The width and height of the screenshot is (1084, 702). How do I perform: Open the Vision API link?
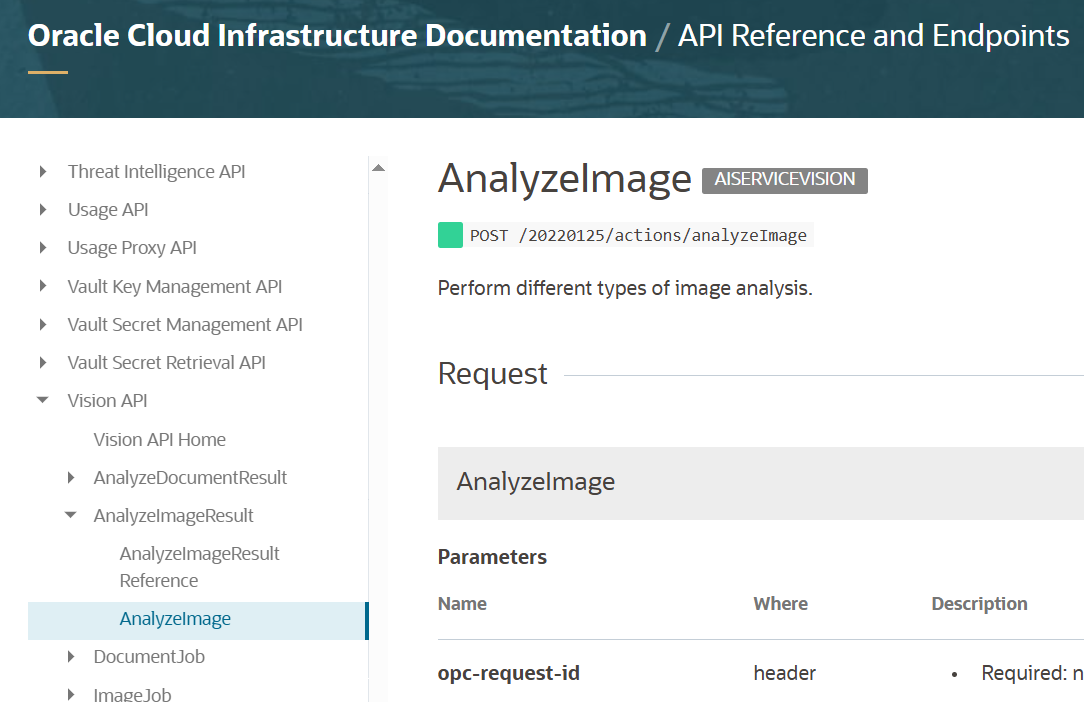pos(107,400)
